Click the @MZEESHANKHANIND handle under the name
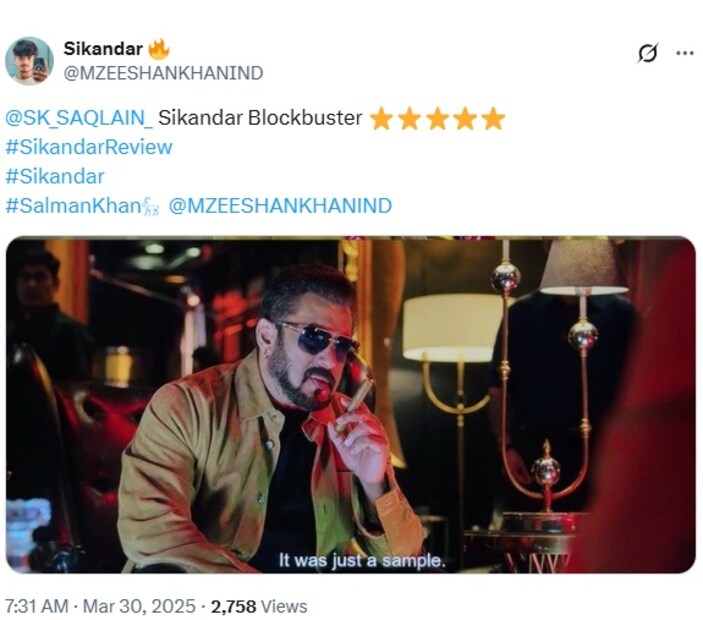Viewport: 703px width, 620px height. [163, 73]
